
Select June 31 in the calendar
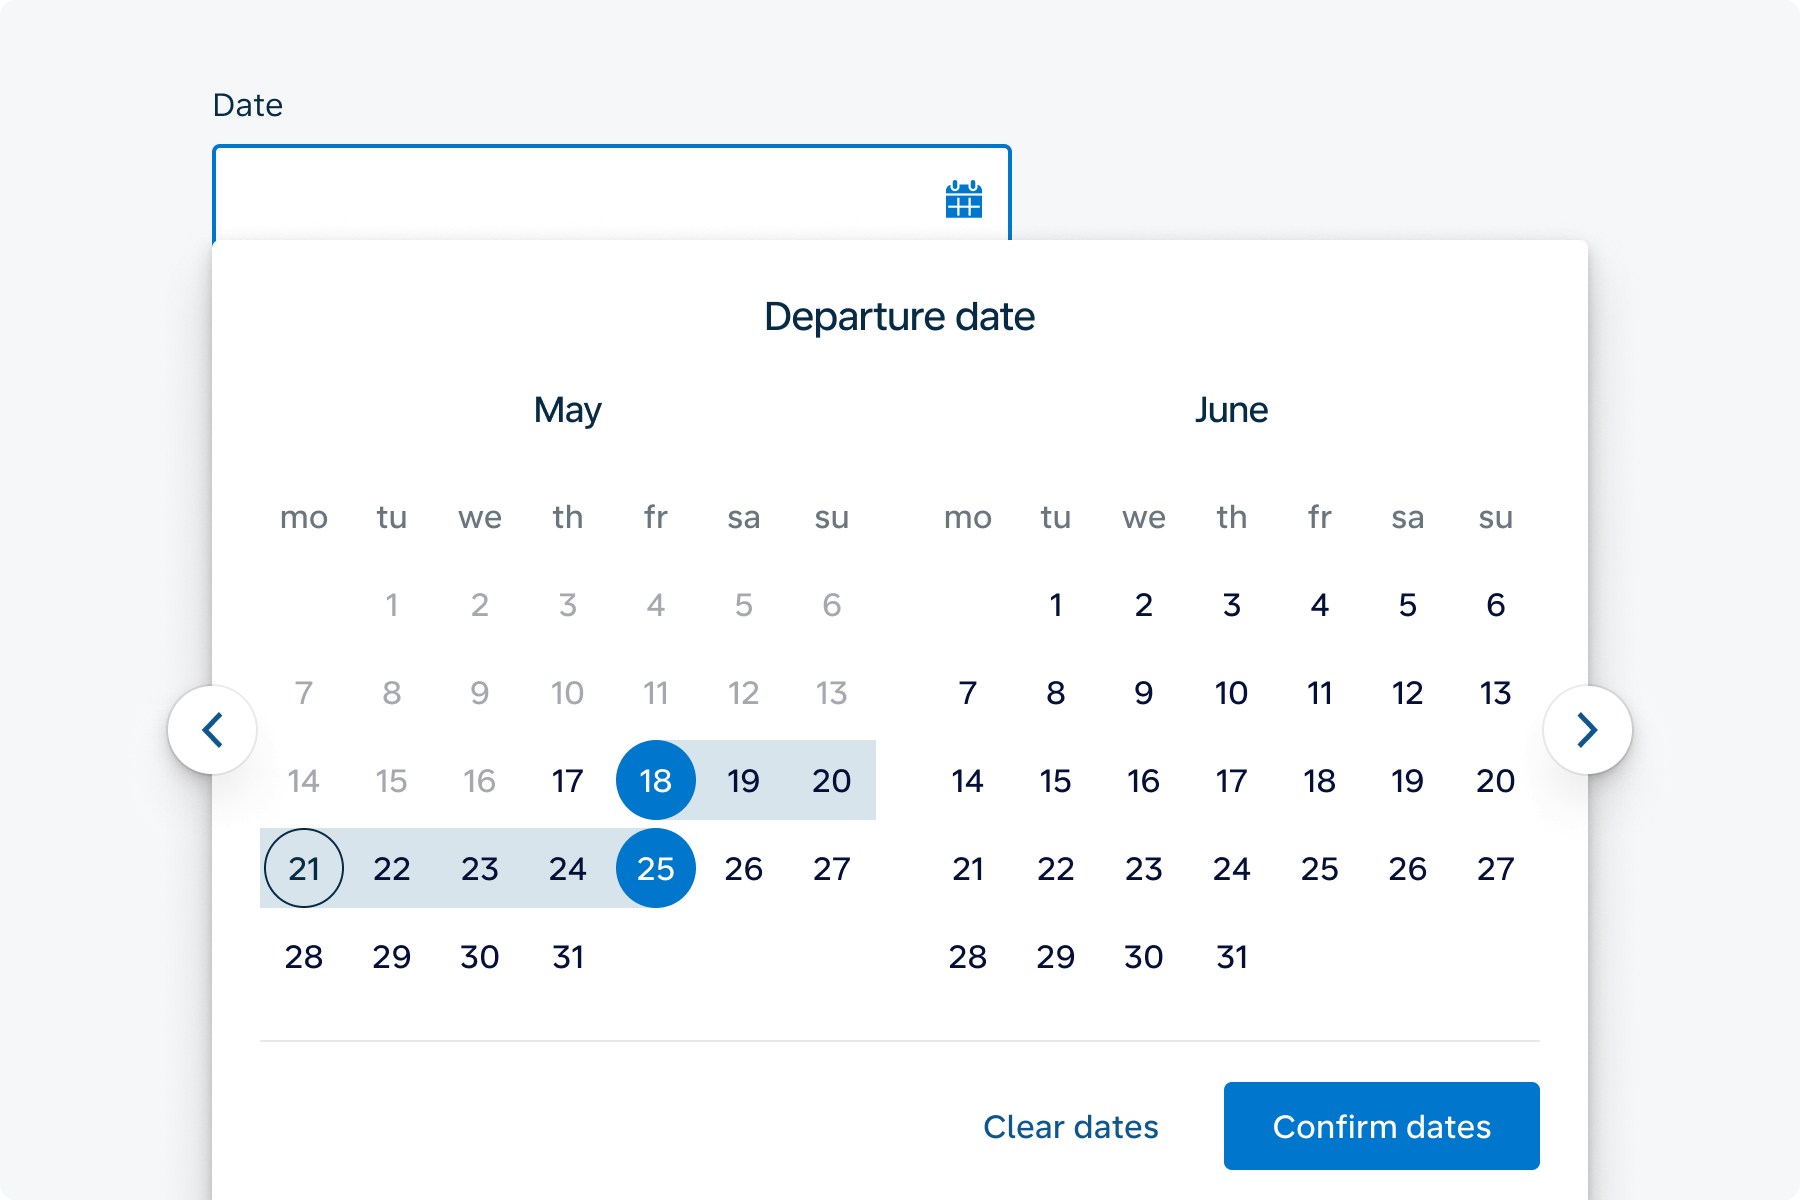point(1232,956)
